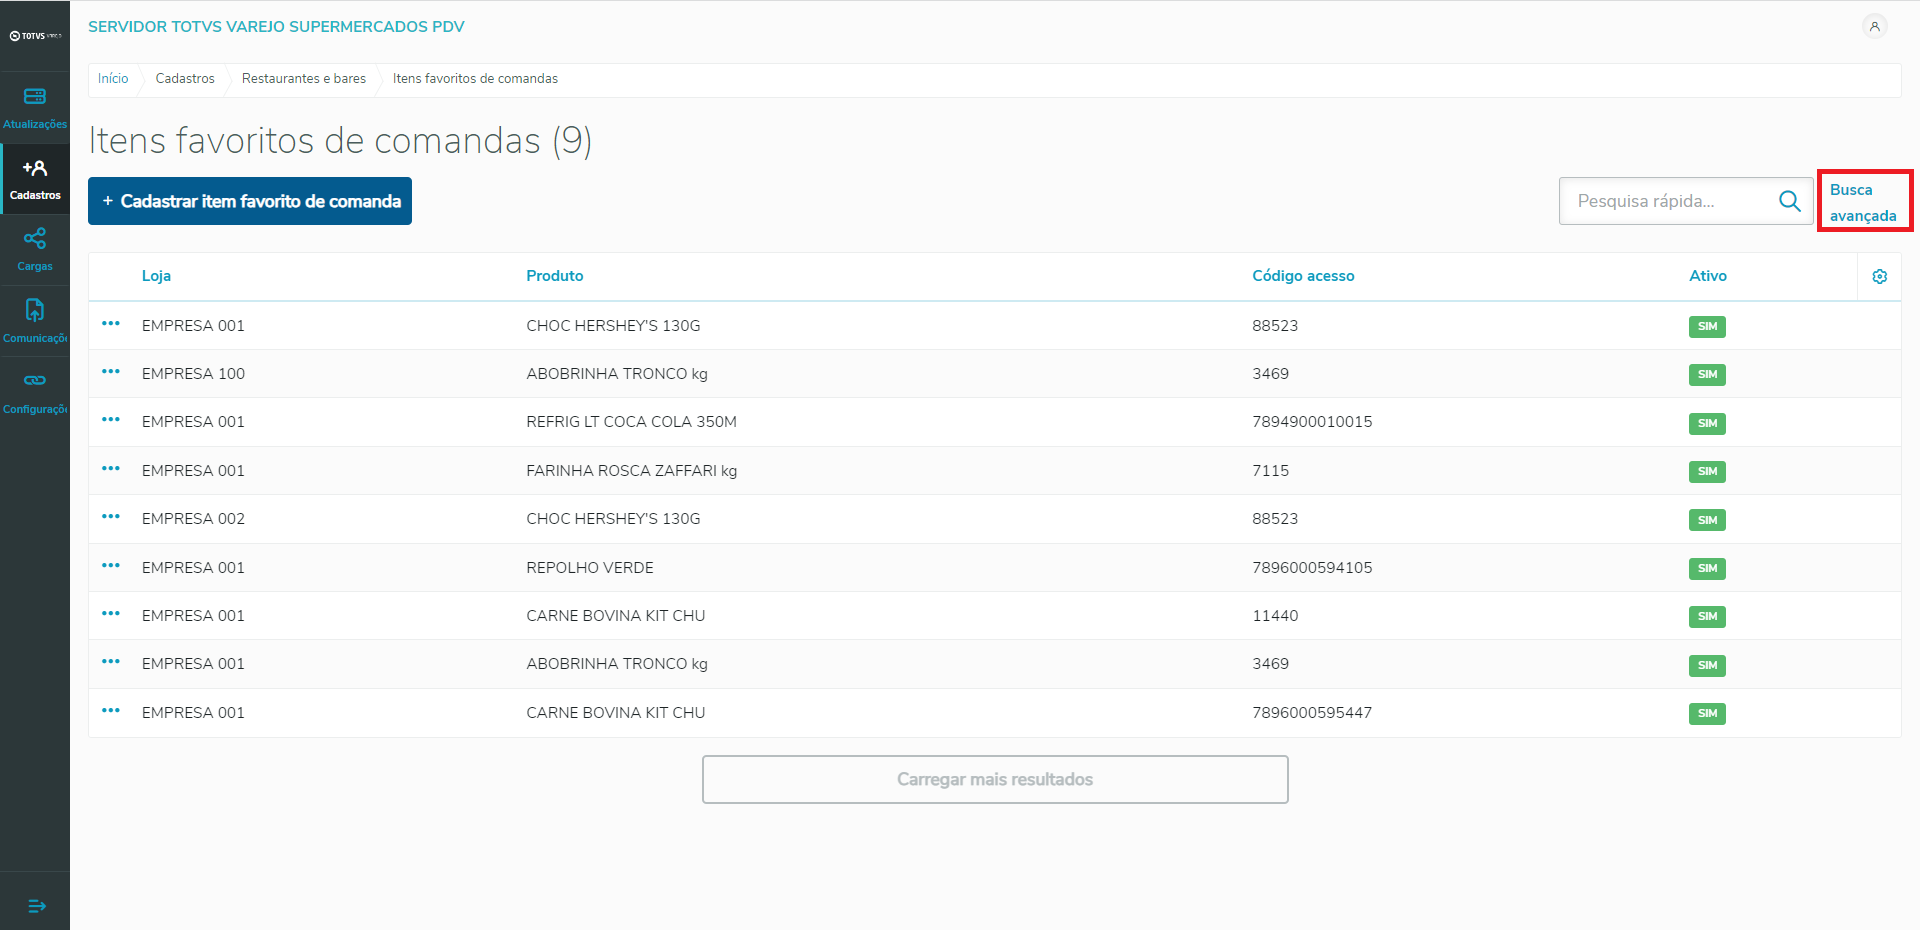The image size is (1920, 930).
Task: Click Cadastrar item favorito de comanda
Action: 250,201
